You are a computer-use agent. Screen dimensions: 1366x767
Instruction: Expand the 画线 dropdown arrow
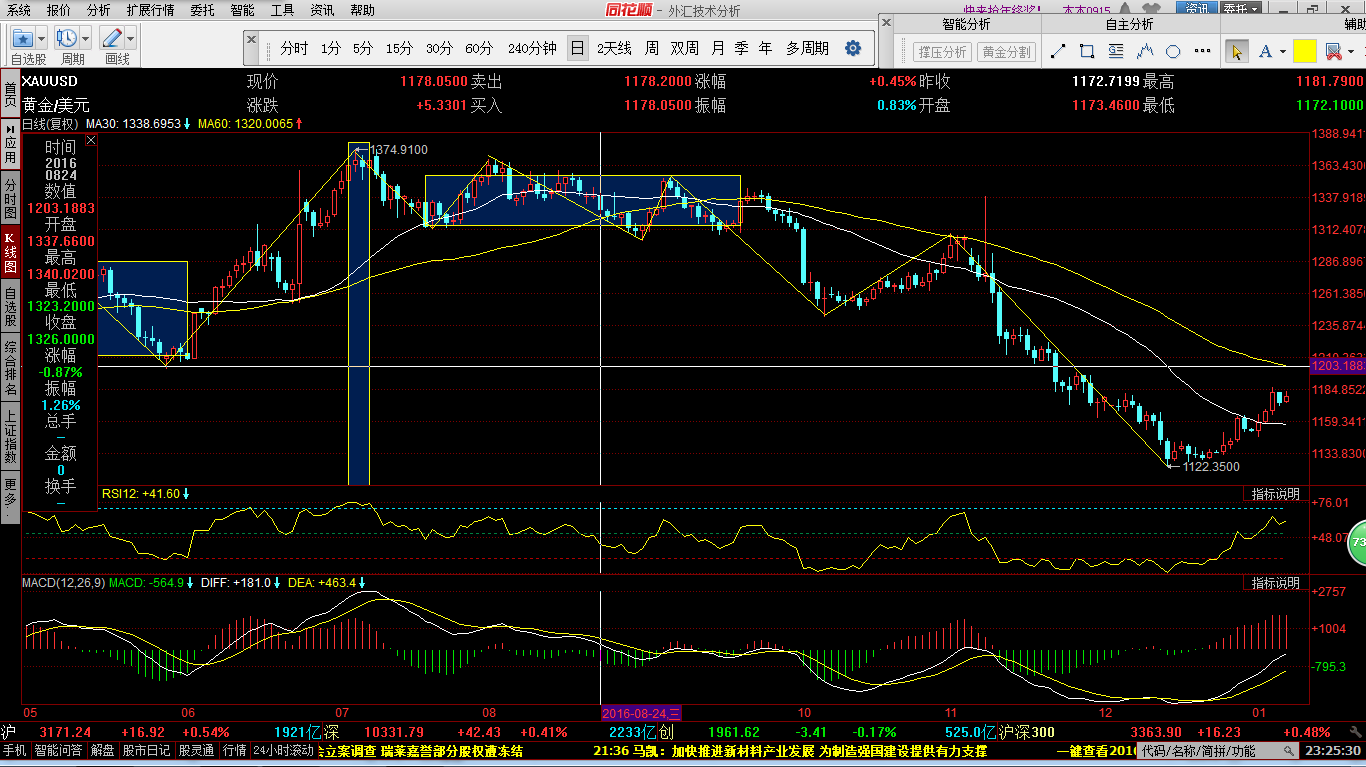(130, 38)
